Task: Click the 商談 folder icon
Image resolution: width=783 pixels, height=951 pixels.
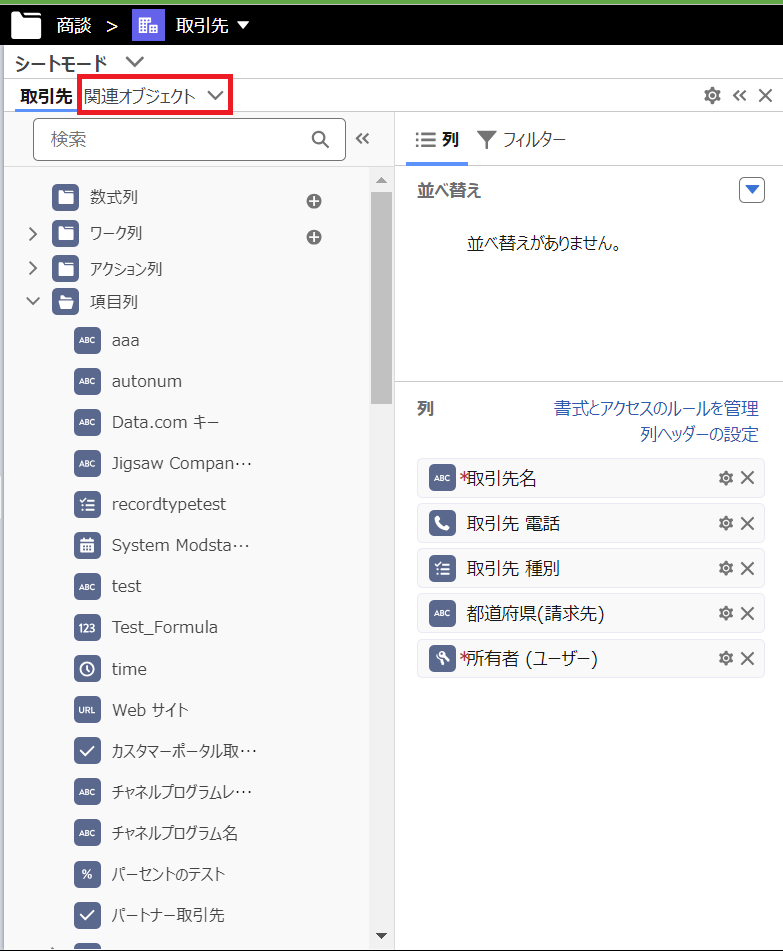Action: 26,25
